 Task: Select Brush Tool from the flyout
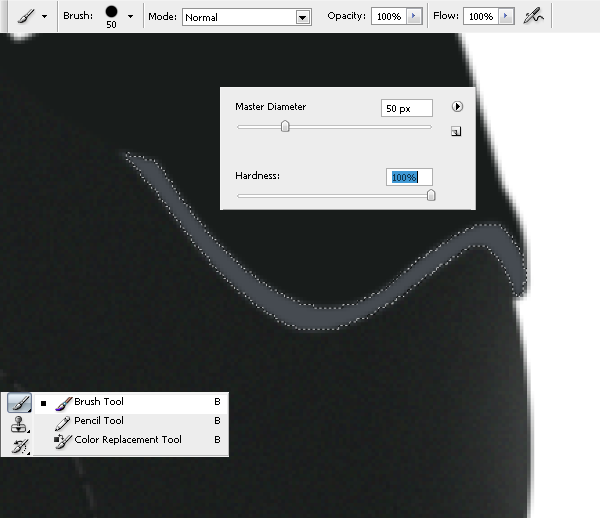click(132, 402)
